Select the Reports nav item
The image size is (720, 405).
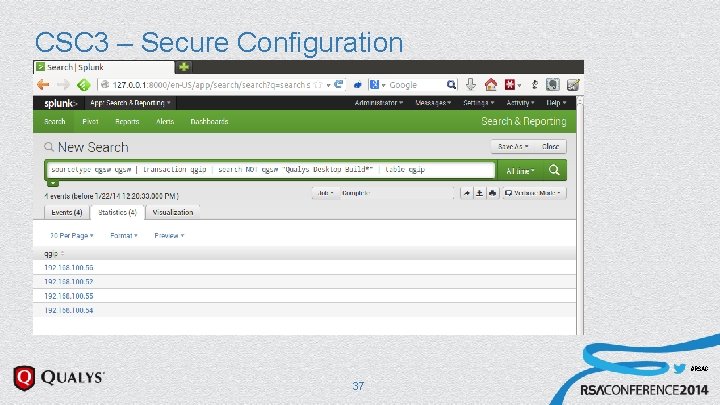click(127, 122)
